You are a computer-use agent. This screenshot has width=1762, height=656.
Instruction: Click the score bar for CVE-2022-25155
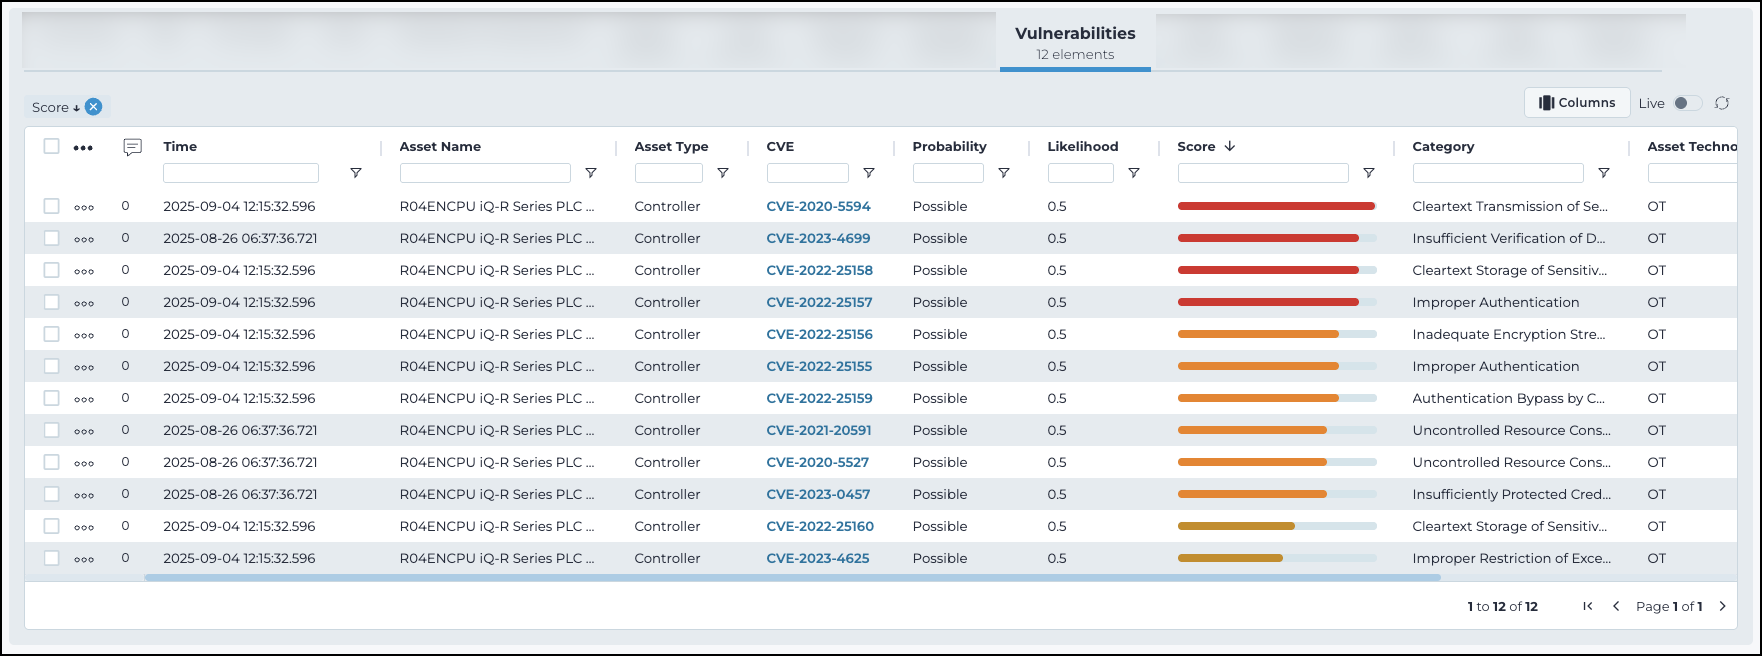click(x=1277, y=366)
